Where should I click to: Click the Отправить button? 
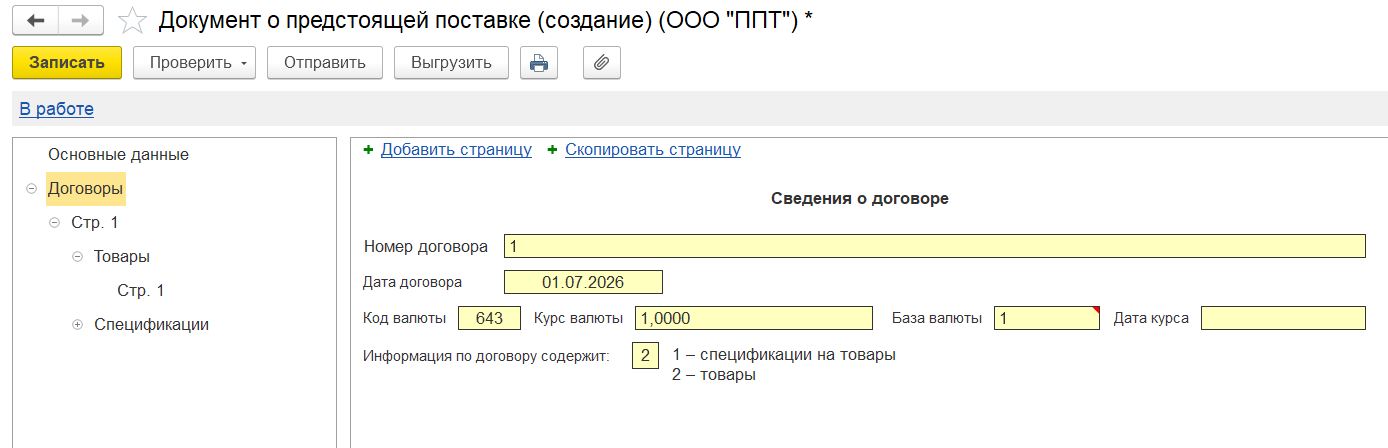325,62
